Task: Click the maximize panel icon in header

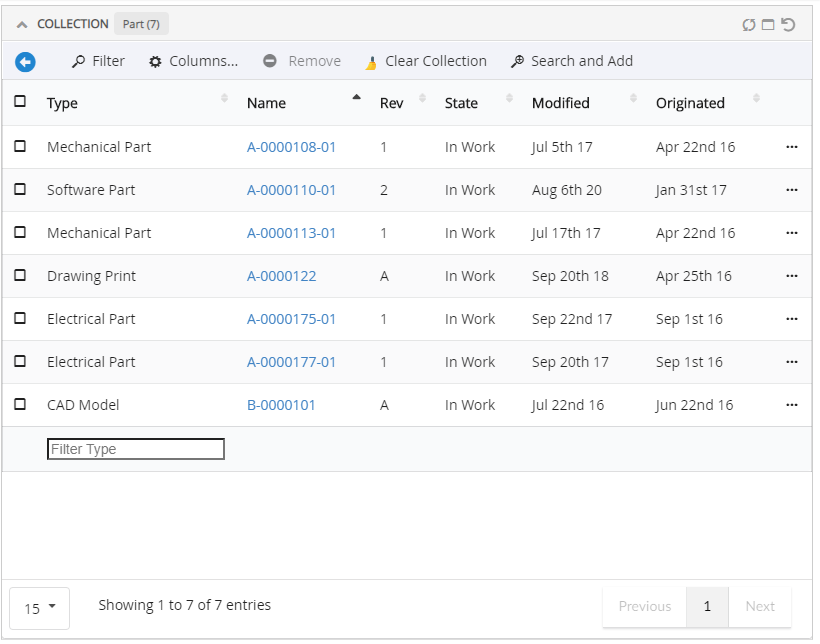Action: pos(768,24)
